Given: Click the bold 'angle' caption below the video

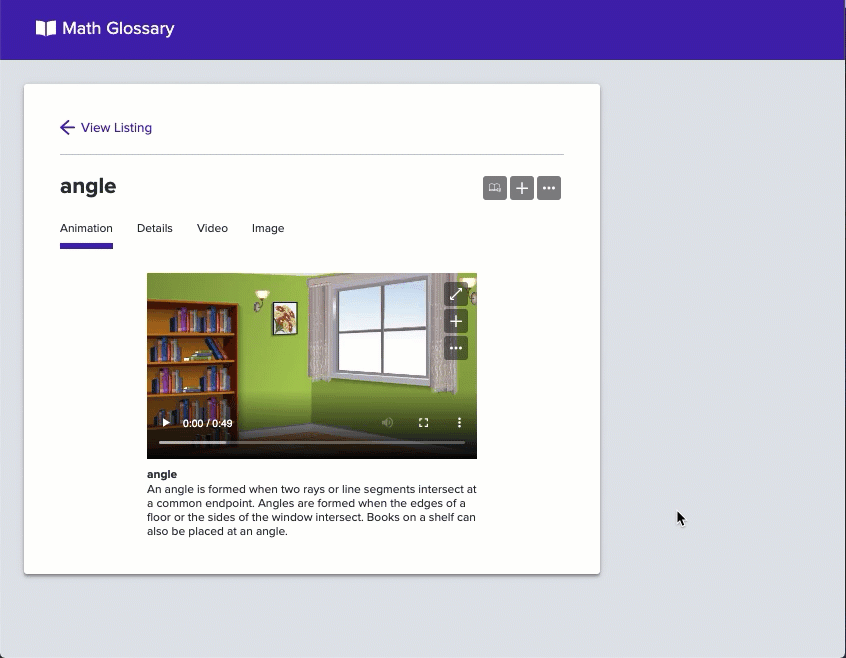Looking at the screenshot, I should point(162,474).
